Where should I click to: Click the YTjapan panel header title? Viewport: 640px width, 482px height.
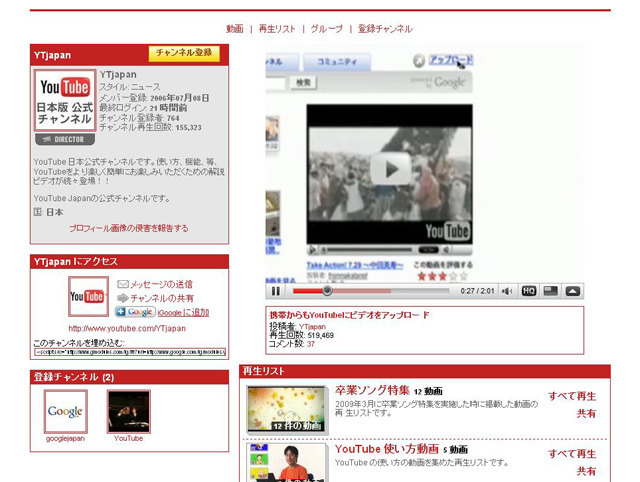point(52,55)
